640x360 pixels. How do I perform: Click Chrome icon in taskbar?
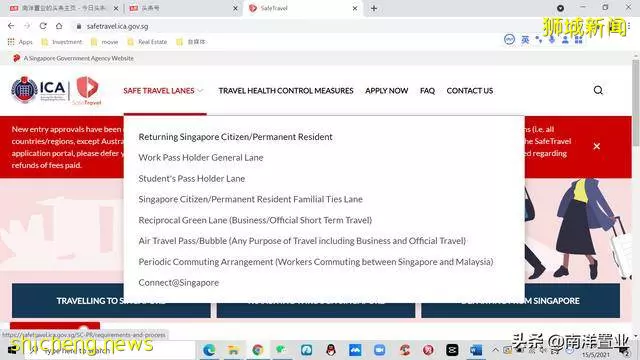click(258, 350)
